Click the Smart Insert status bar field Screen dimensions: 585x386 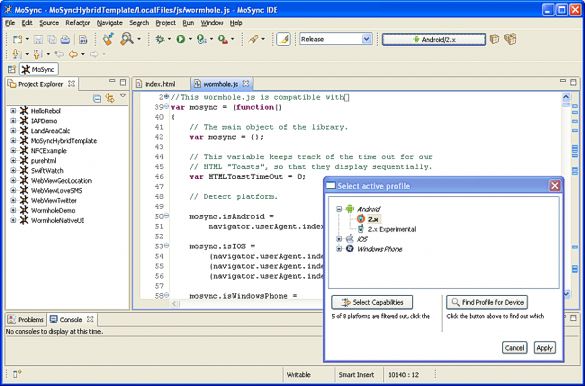[356, 375]
